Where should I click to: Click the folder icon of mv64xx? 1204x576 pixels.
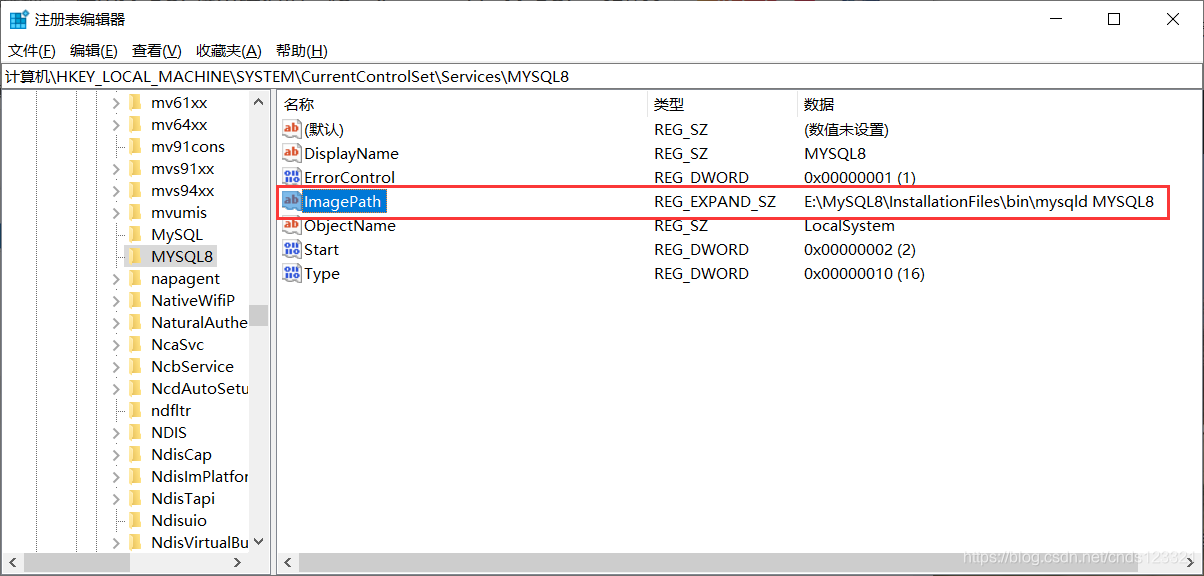136,124
